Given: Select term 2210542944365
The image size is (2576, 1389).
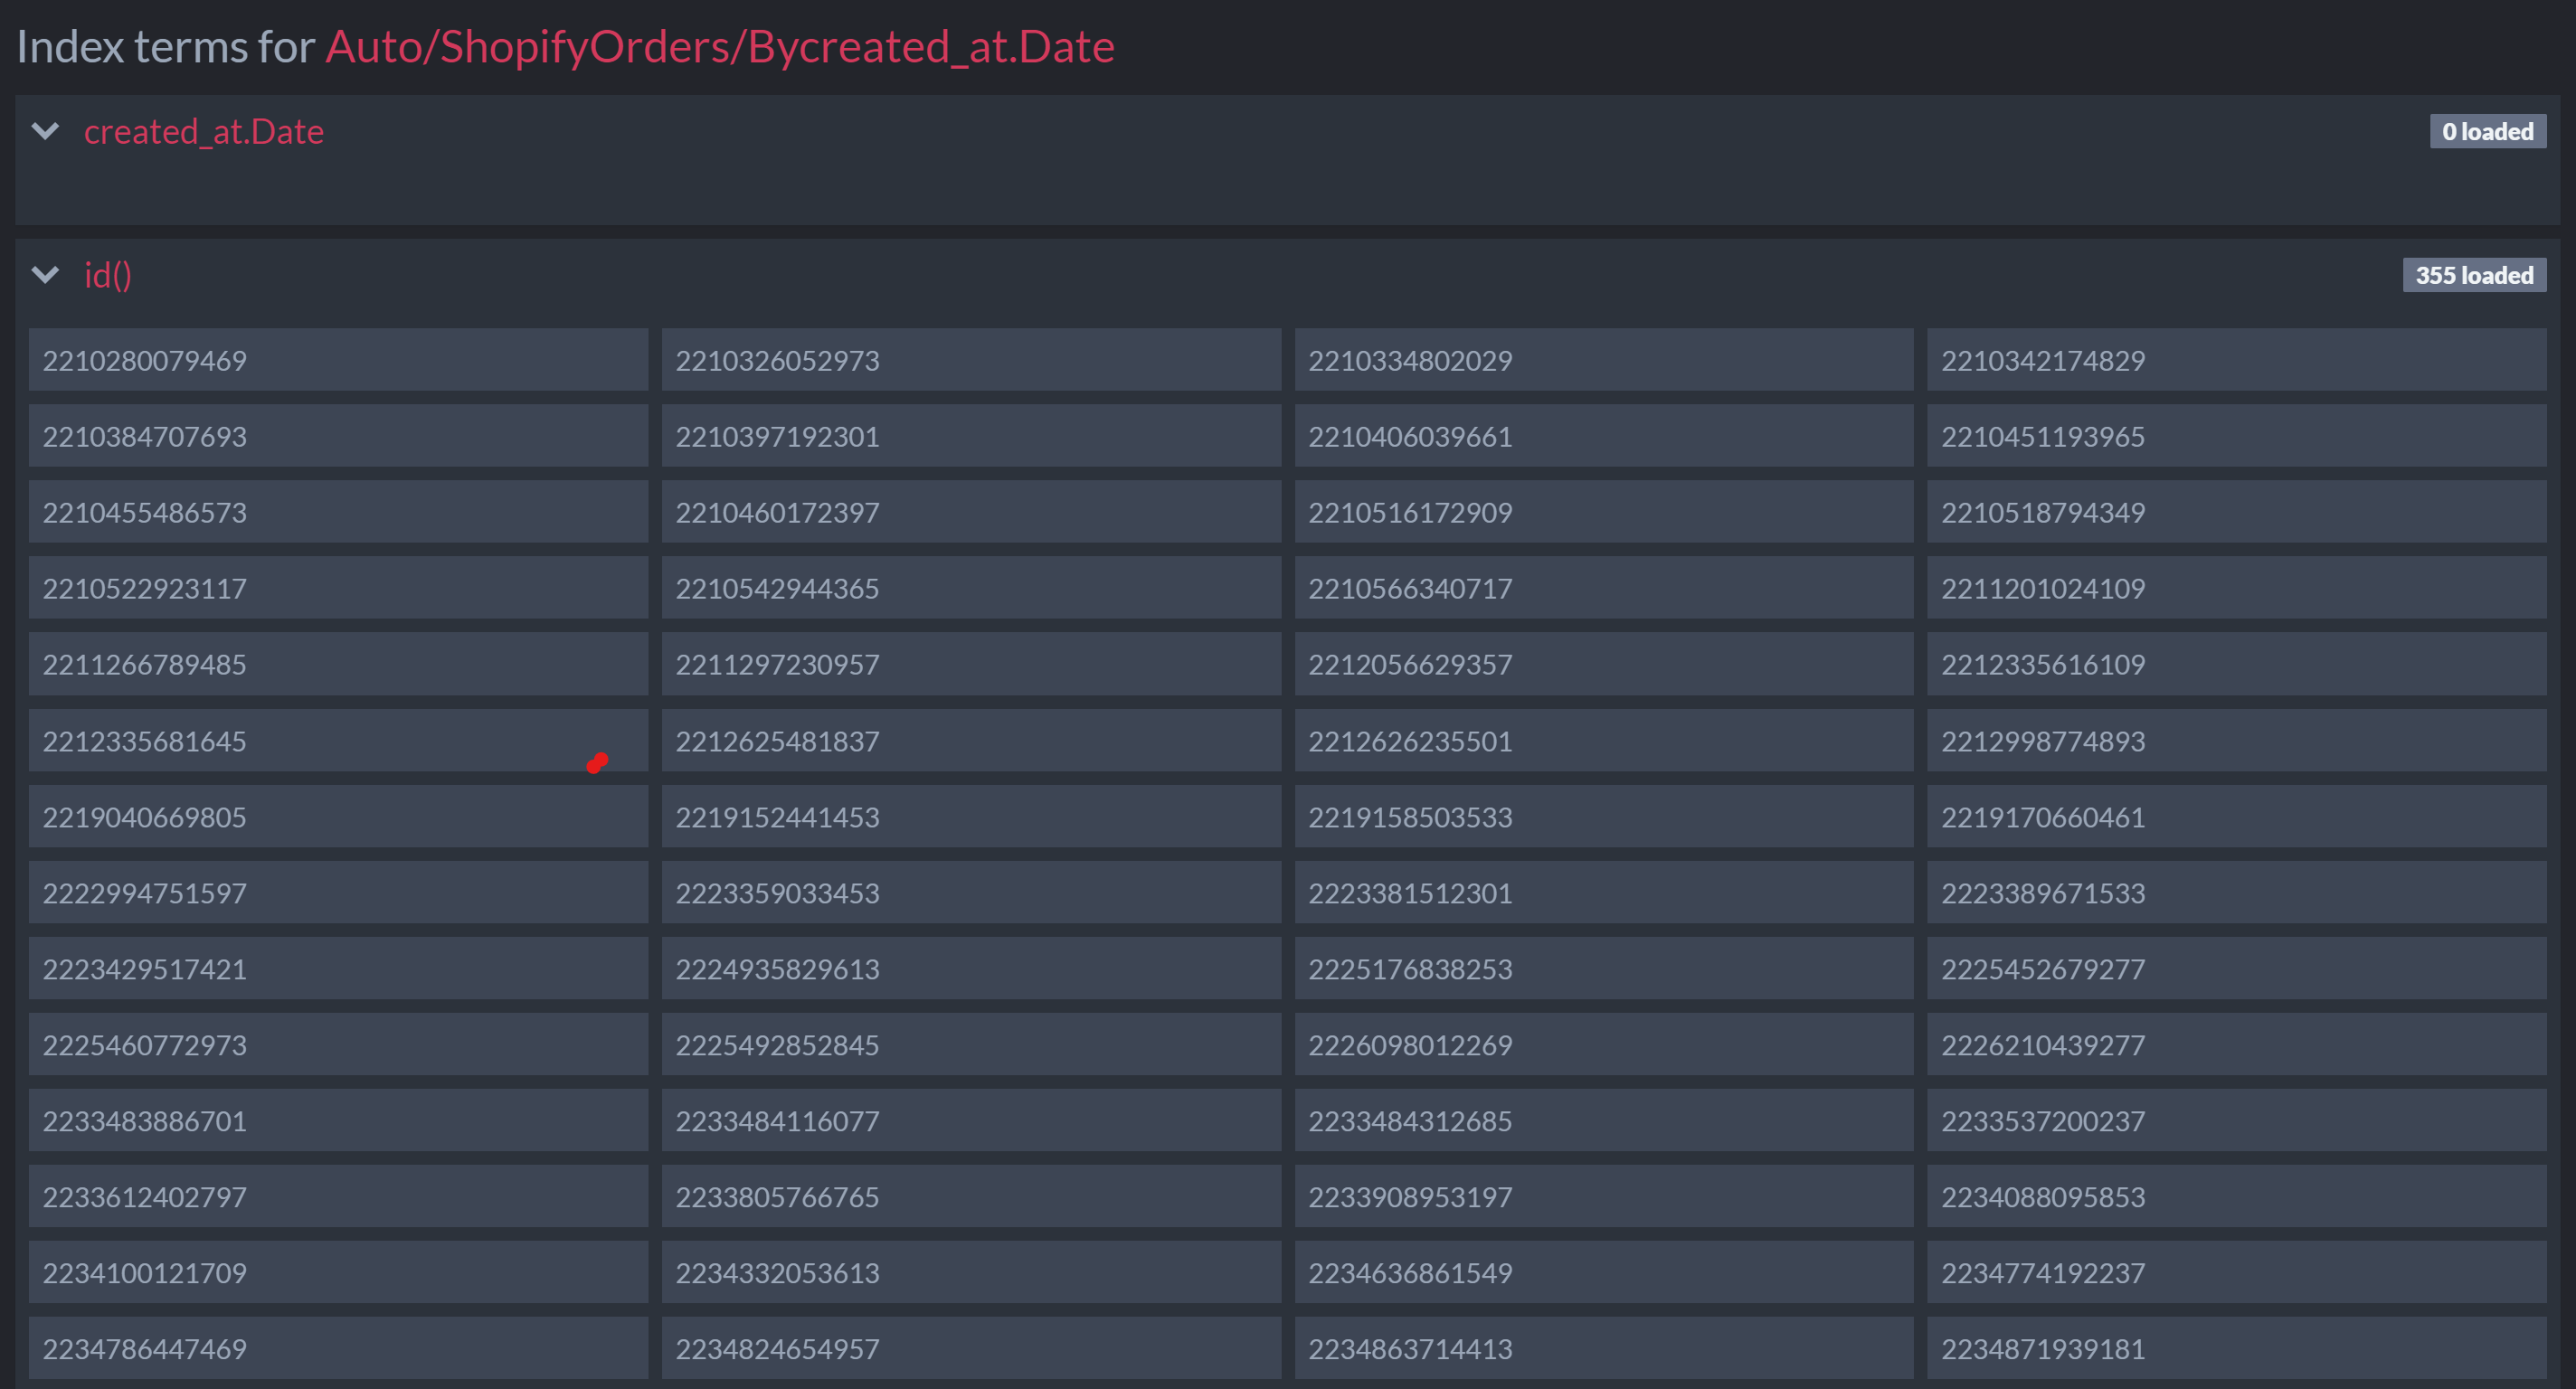Looking at the screenshot, I should (x=971, y=588).
